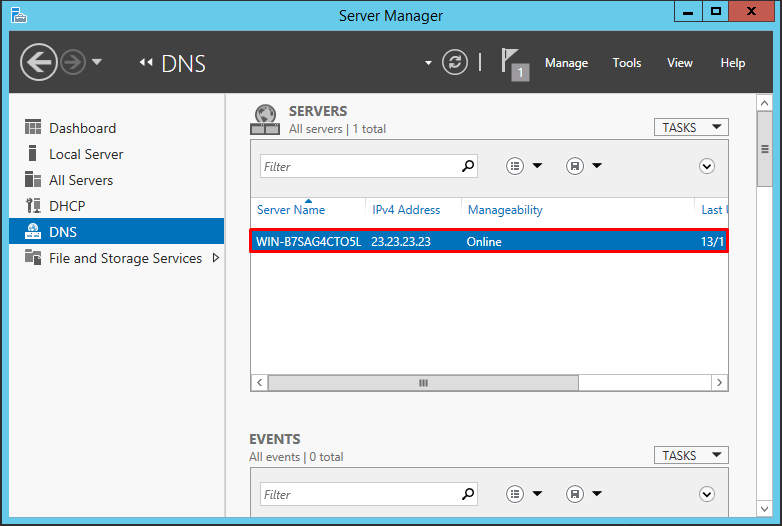This screenshot has height=526, width=782.
Task: Expand Events filter options chevron
Action: coord(707,494)
